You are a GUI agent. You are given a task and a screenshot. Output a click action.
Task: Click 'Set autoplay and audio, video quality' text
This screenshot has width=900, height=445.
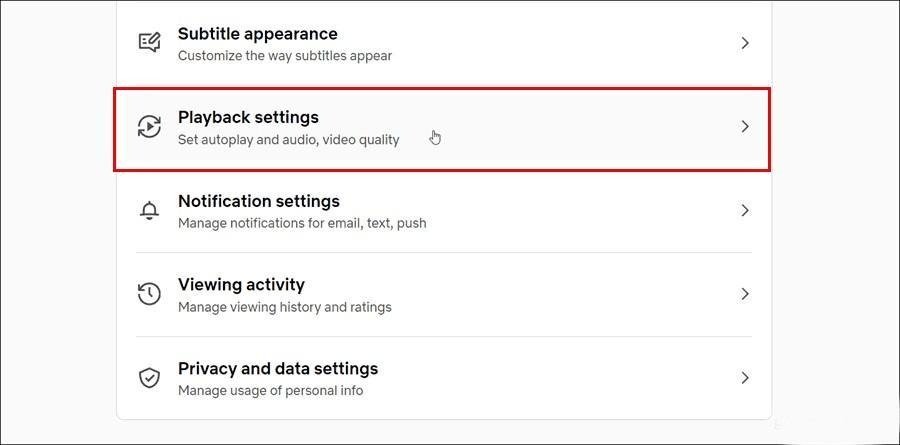(x=288, y=140)
